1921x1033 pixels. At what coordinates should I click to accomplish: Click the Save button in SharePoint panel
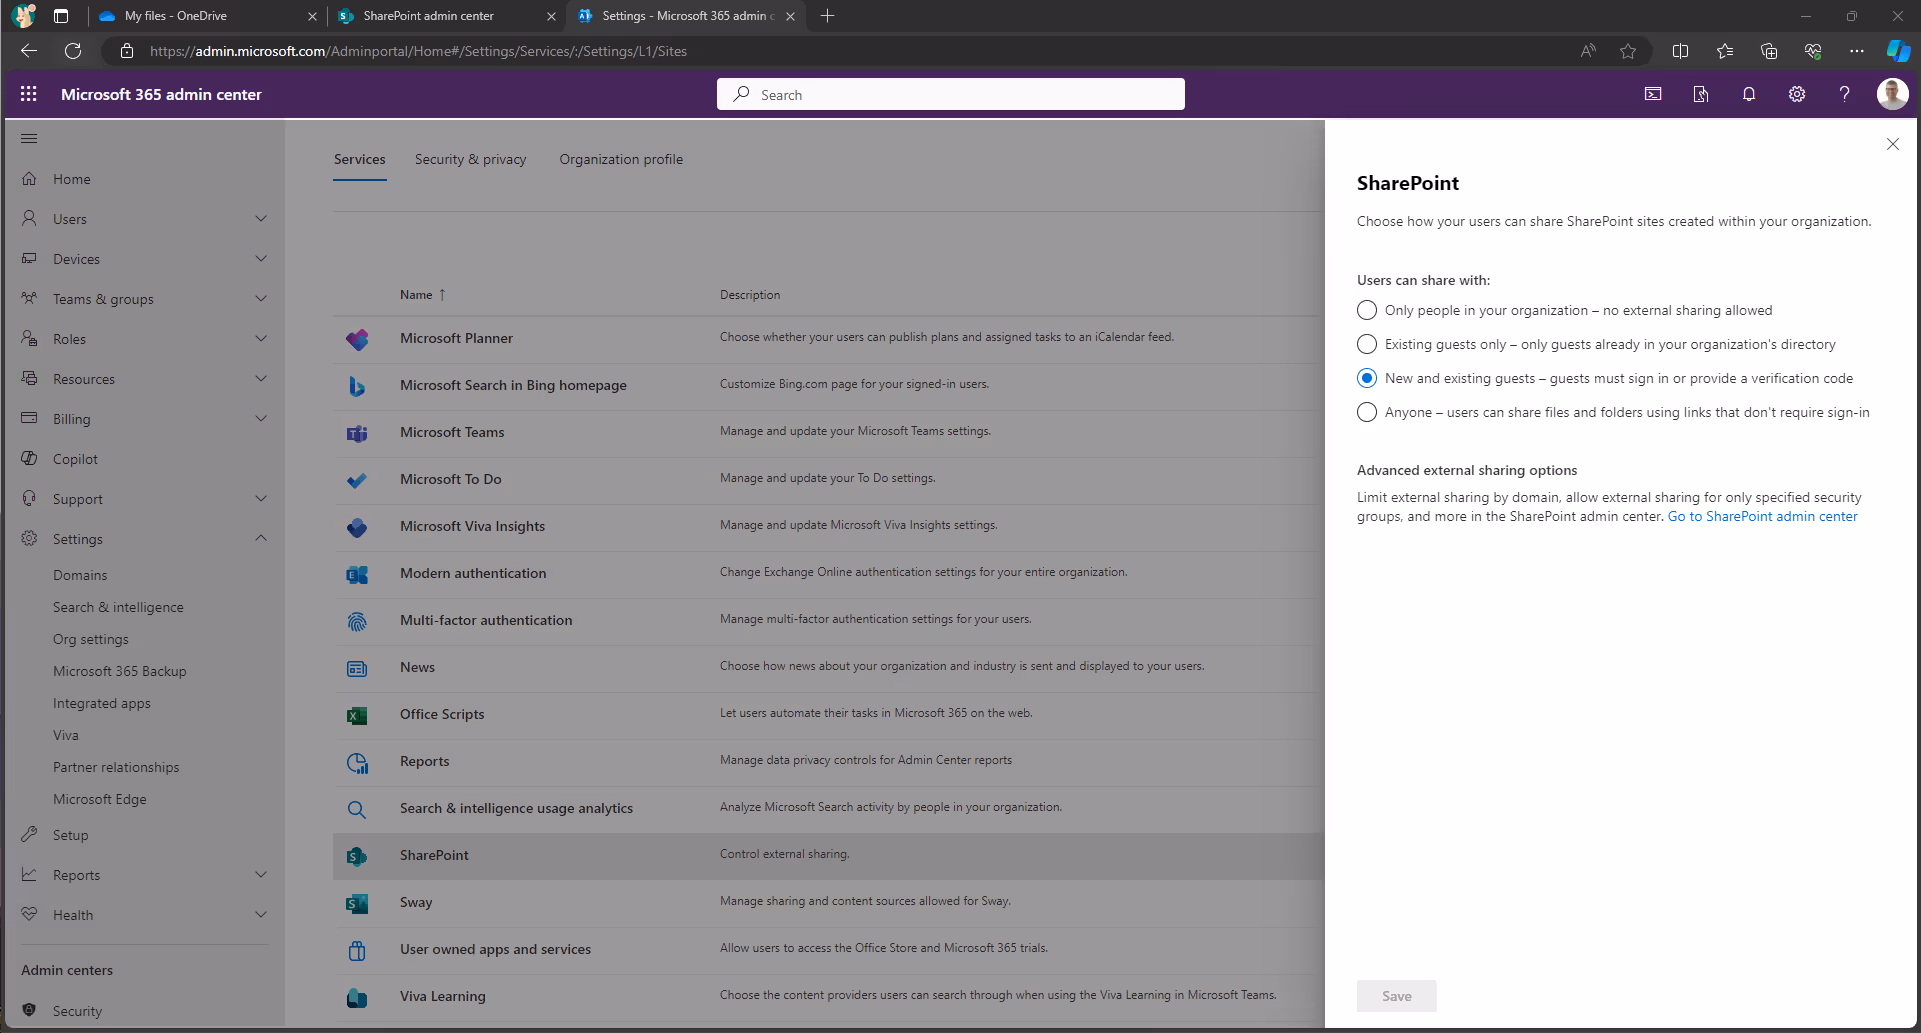coord(1397,996)
